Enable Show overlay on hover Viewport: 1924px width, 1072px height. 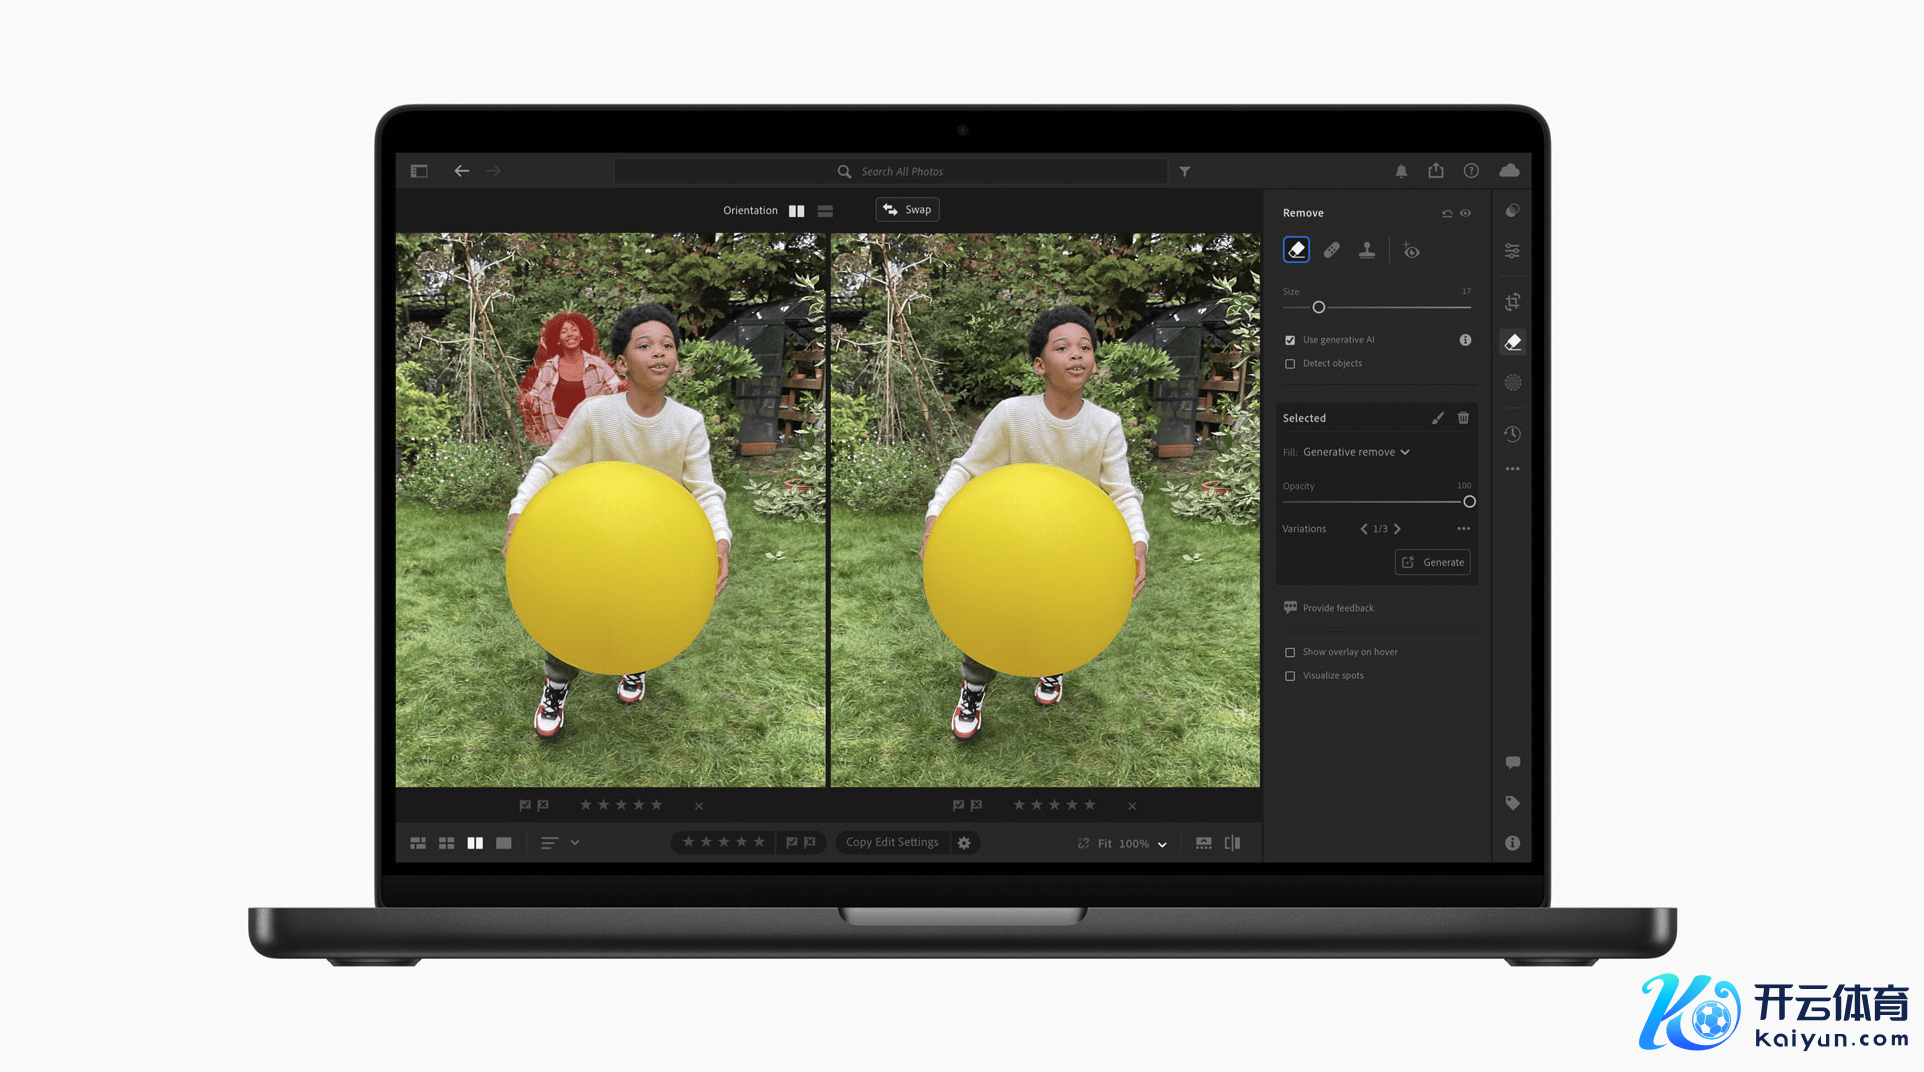[x=1290, y=652]
